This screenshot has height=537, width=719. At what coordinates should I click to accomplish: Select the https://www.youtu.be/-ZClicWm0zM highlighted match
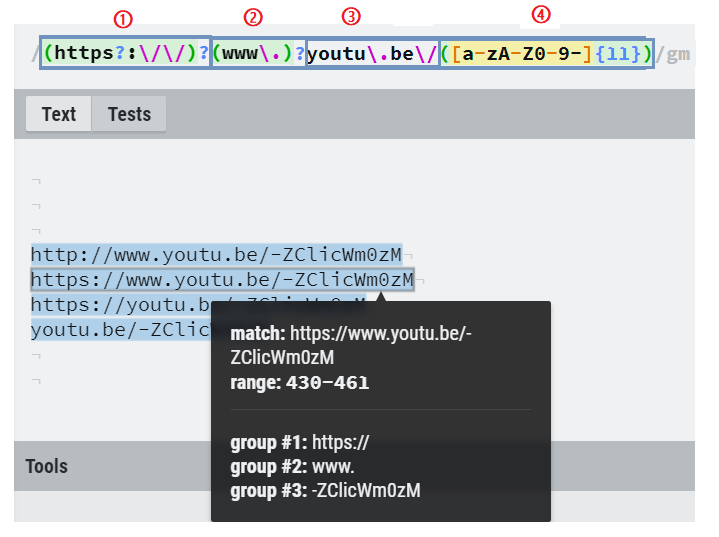(222, 280)
